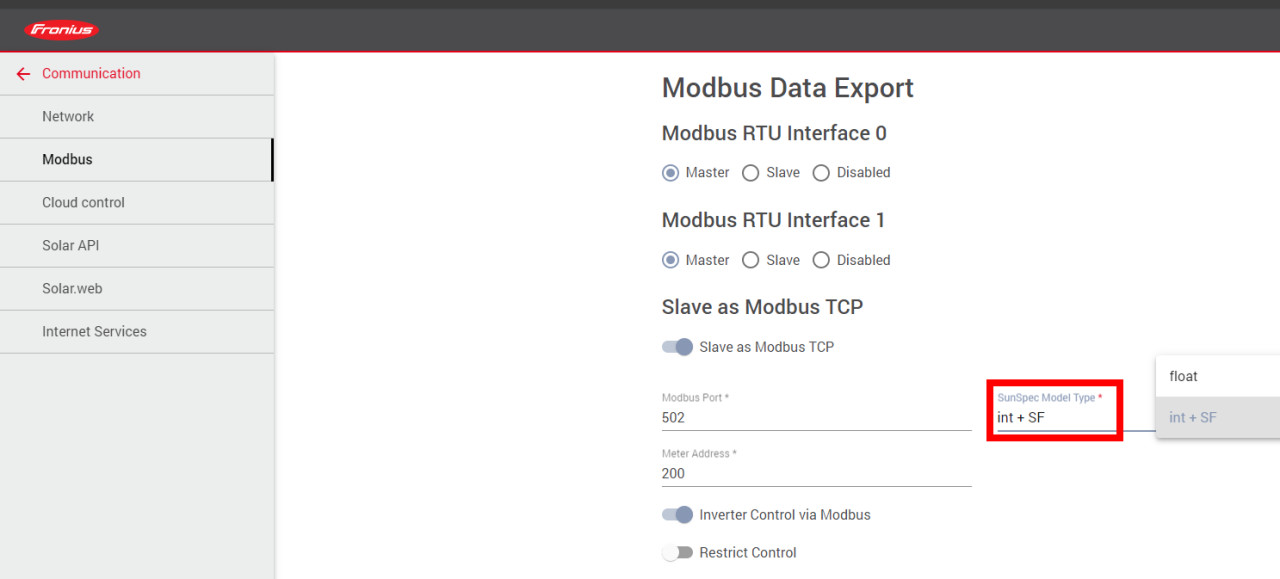Toggle Inverter Control via Modbus

[678, 515]
